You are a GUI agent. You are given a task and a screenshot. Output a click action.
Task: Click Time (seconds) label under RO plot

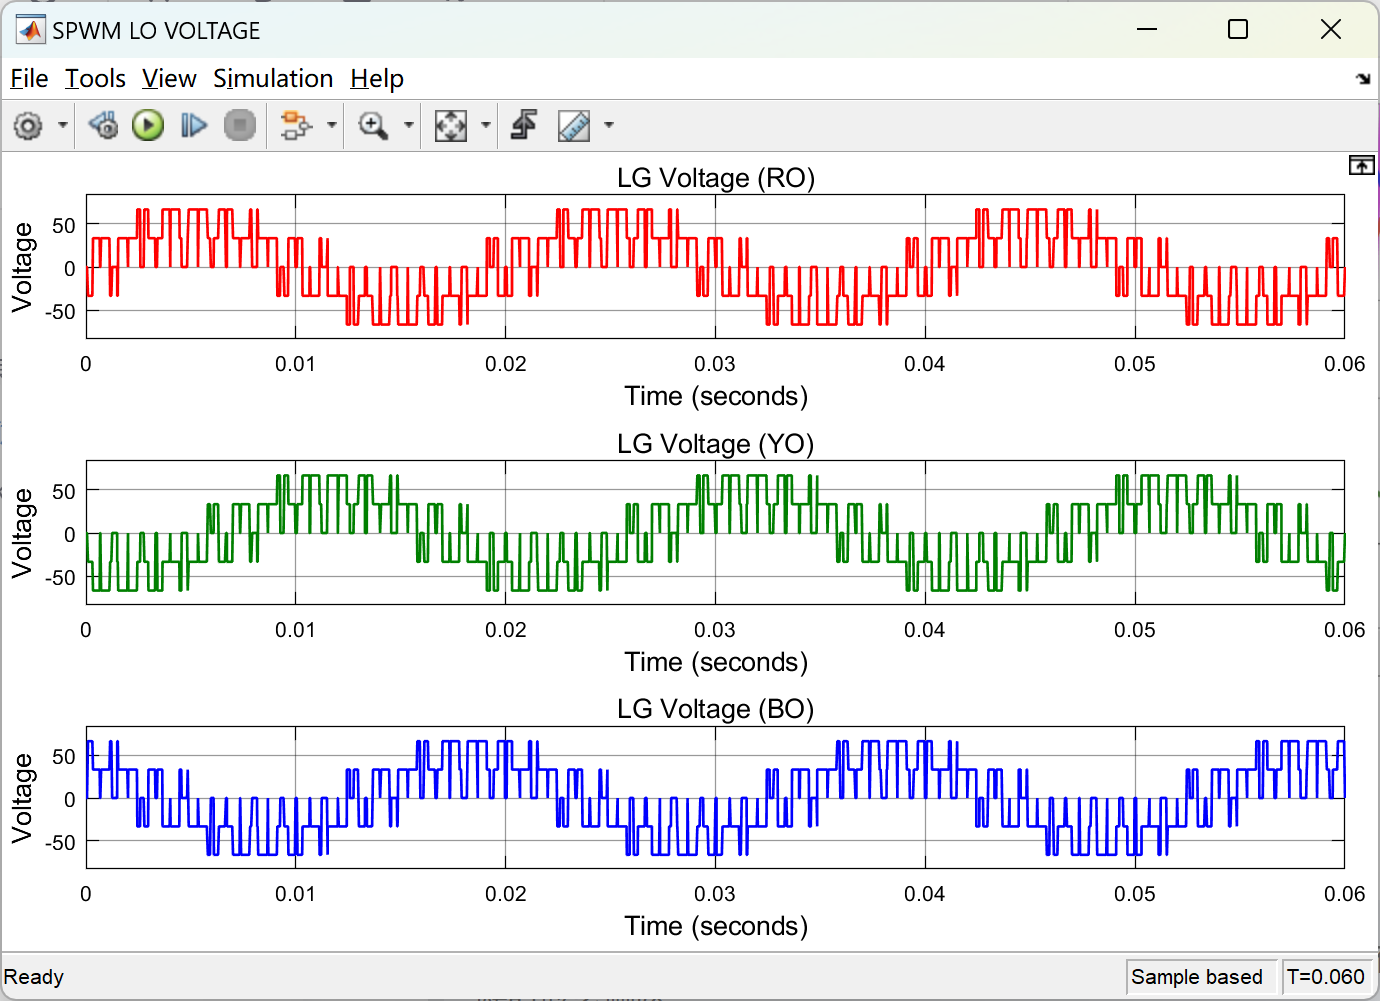click(716, 397)
